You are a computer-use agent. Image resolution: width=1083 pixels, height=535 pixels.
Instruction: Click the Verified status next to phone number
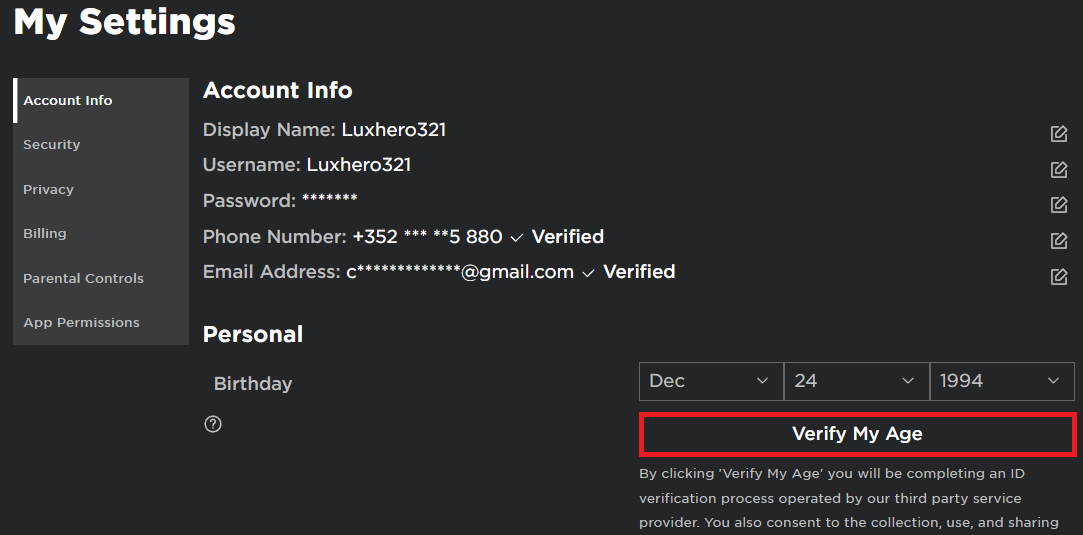click(x=567, y=237)
